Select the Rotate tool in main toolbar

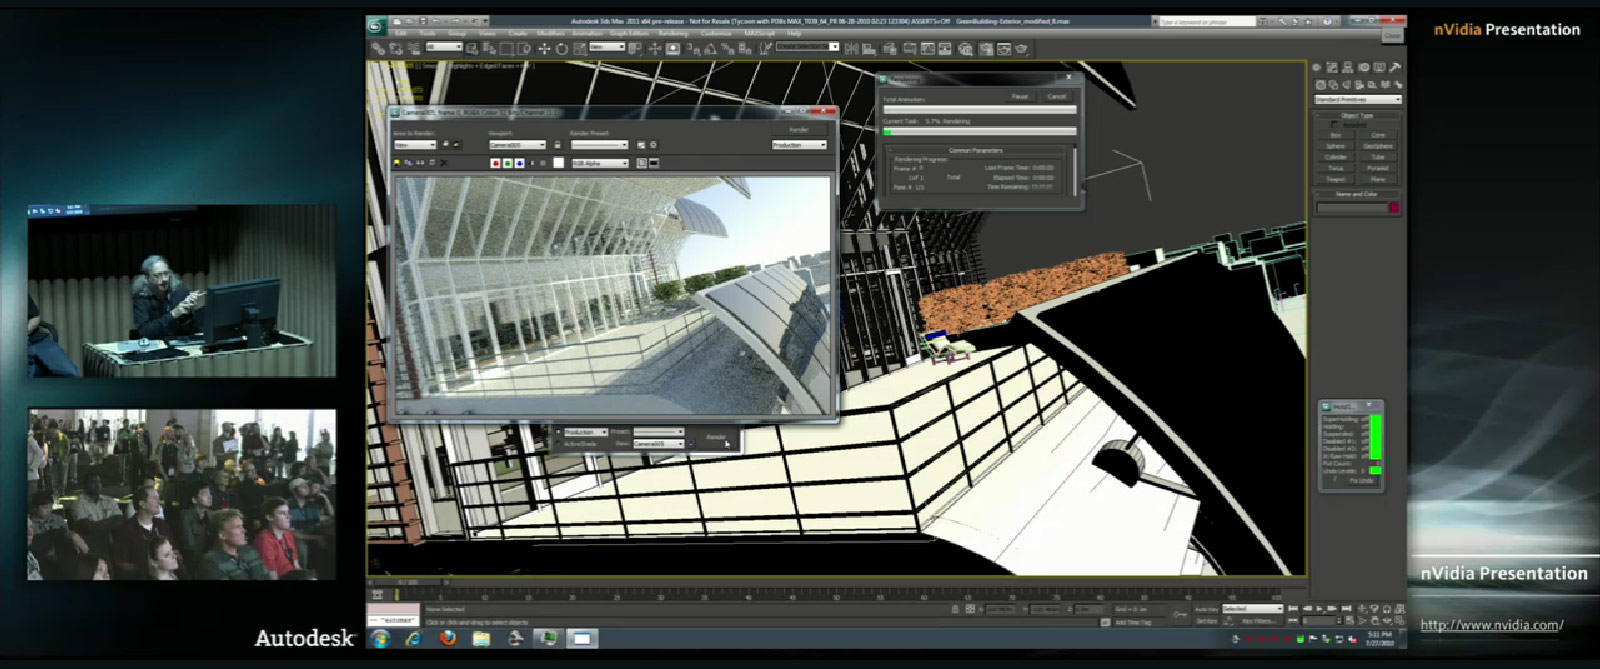561,48
